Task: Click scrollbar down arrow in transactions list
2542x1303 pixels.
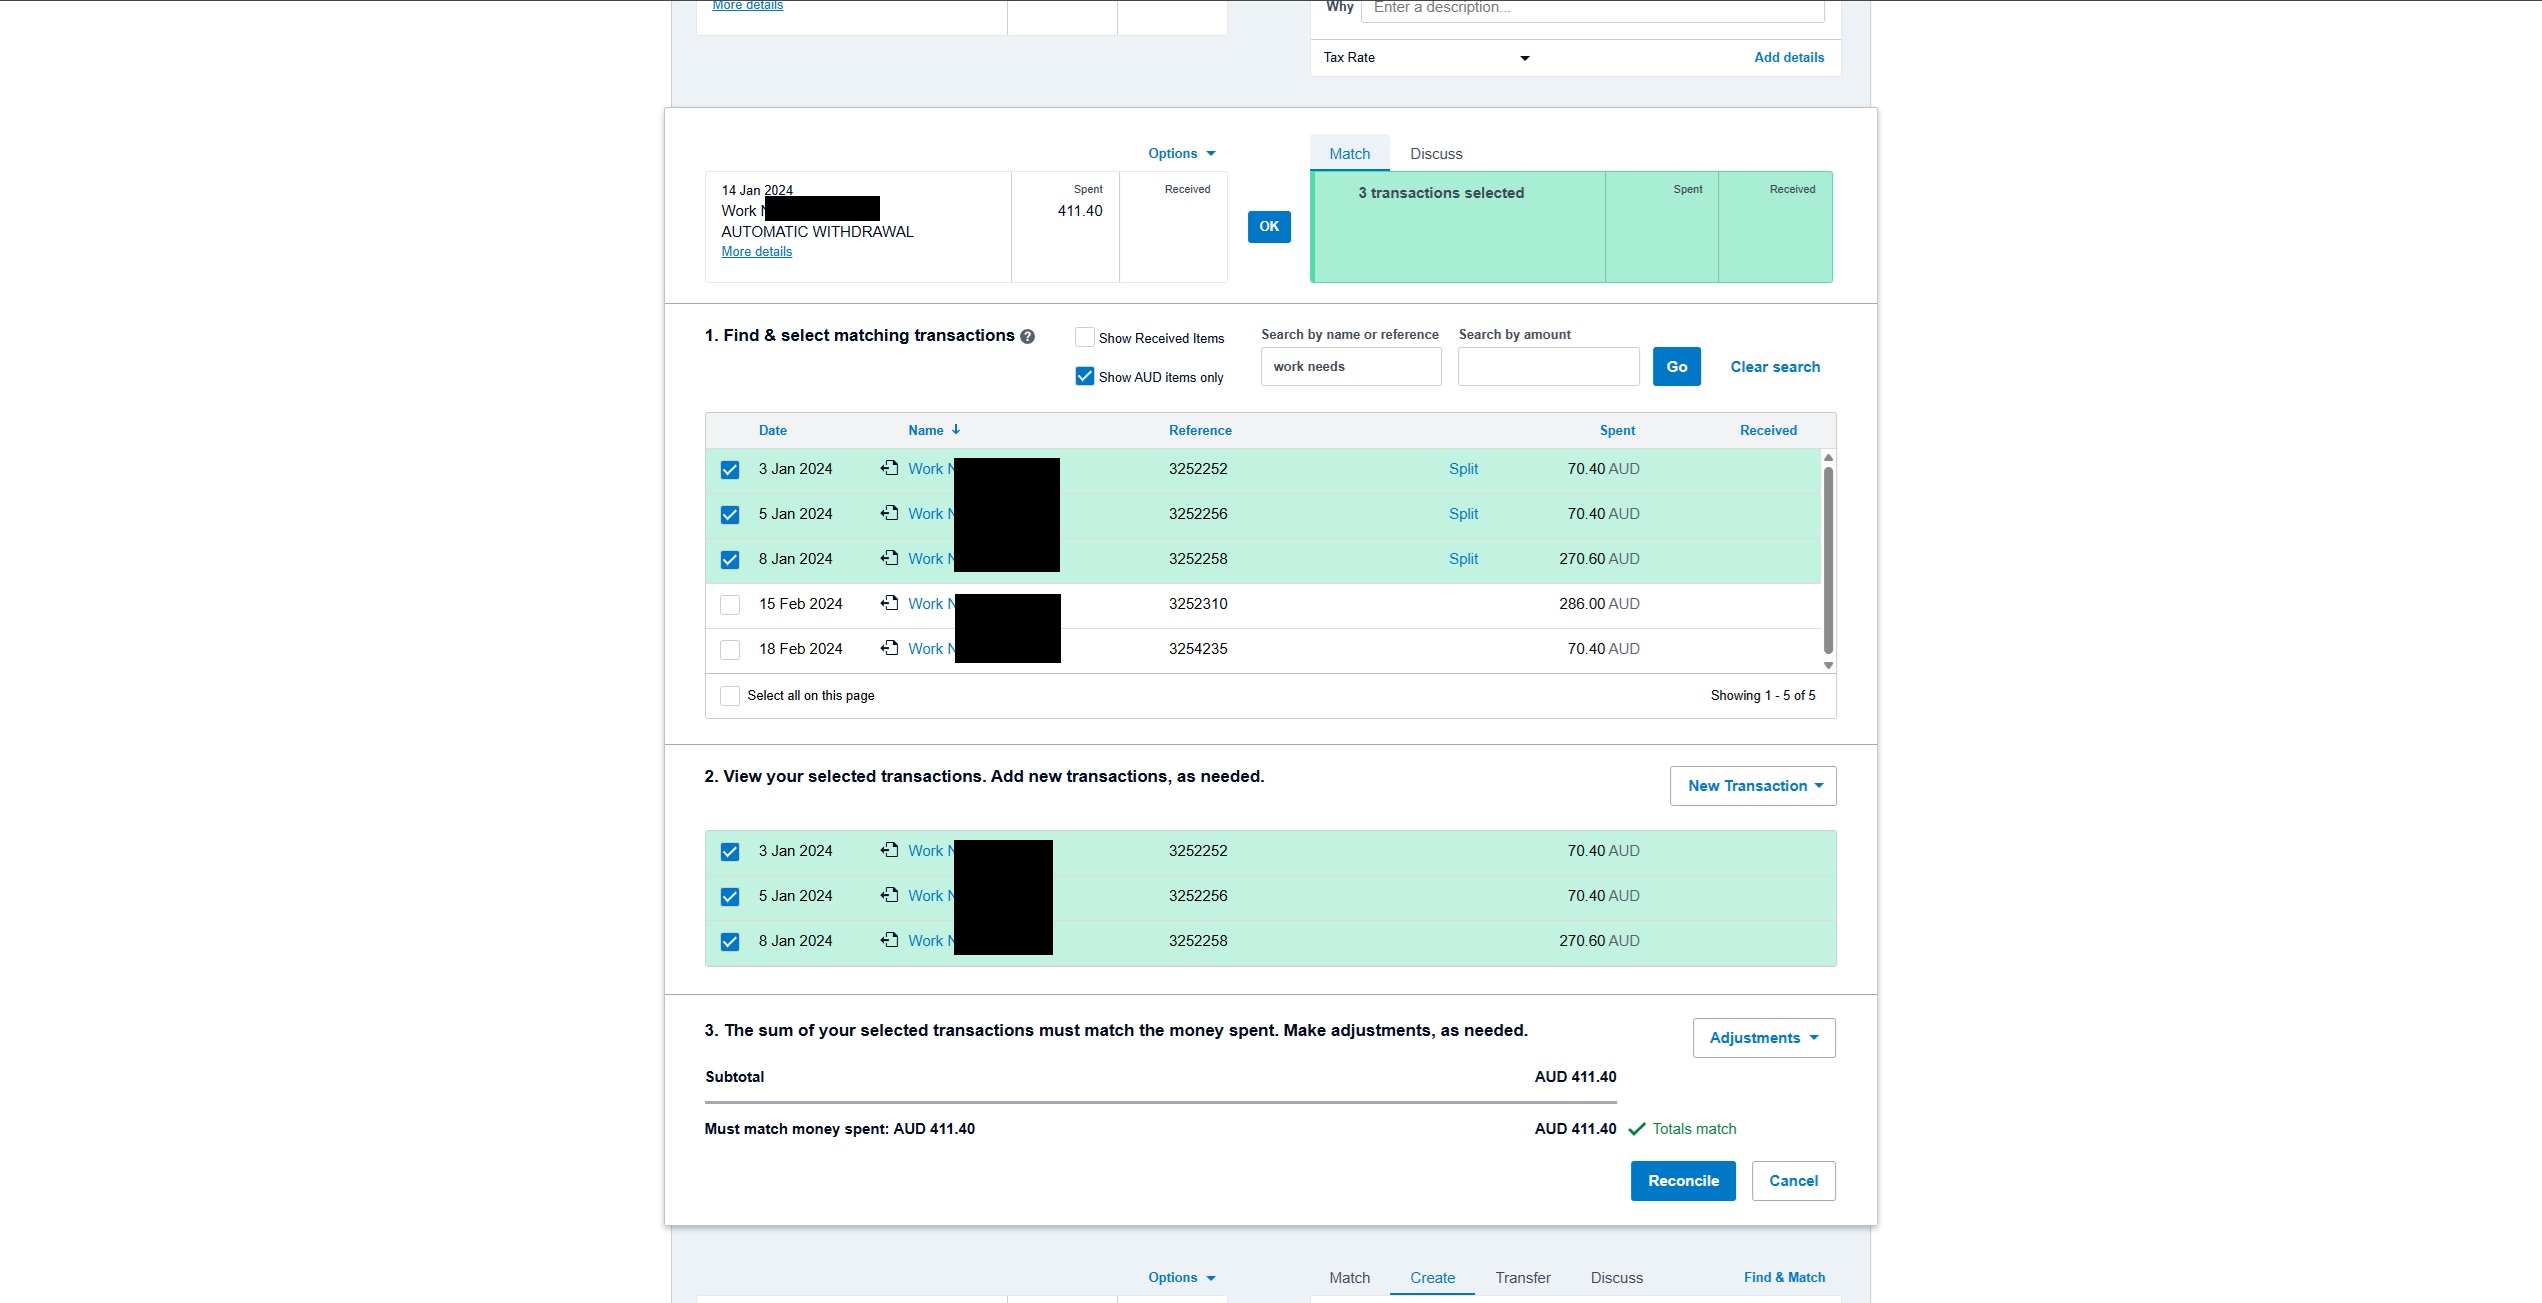Action: pyautogui.click(x=1828, y=665)
